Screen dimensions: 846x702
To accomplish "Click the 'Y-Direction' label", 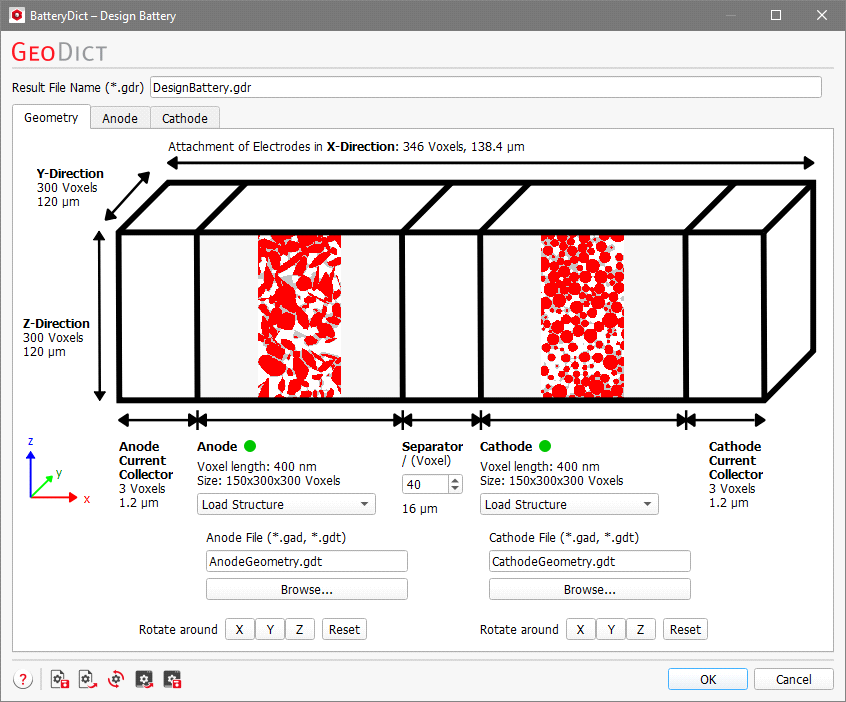I will pos(70,173).
